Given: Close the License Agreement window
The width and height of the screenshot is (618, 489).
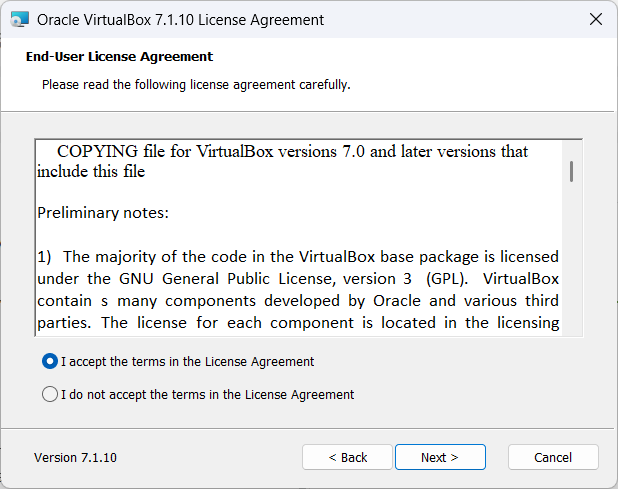Looking at the screenshot, I should tap(595, 19).
